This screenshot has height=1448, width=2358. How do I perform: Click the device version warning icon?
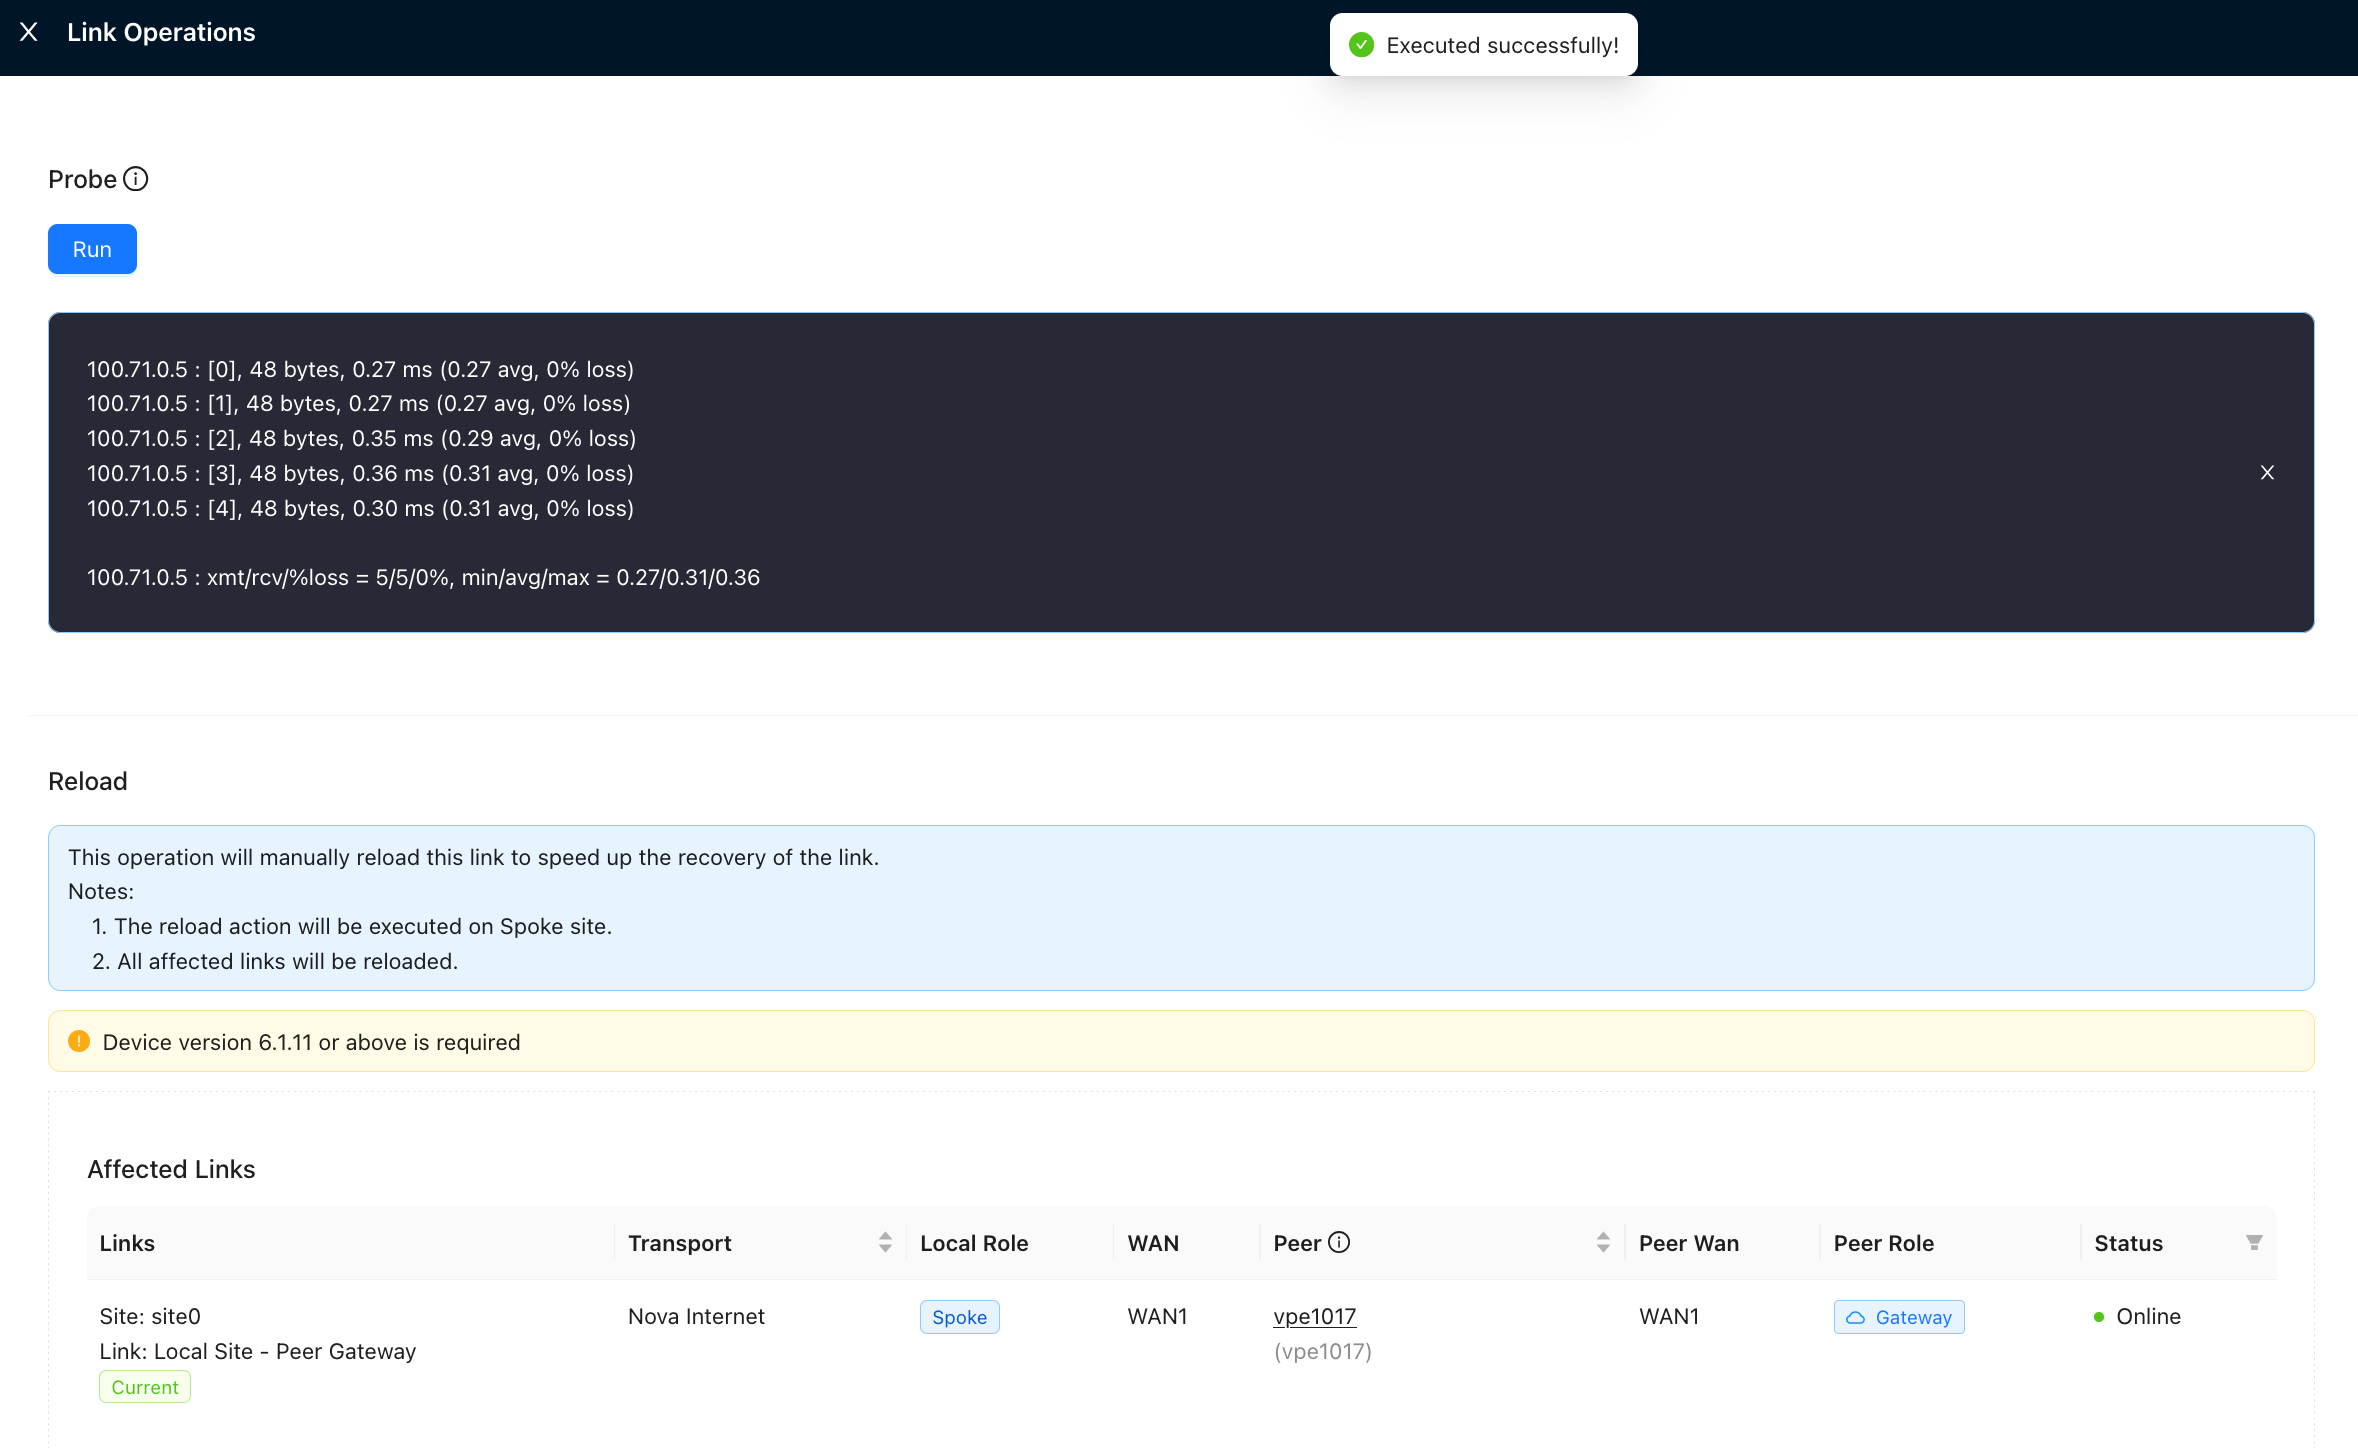tap(79, 1041)
